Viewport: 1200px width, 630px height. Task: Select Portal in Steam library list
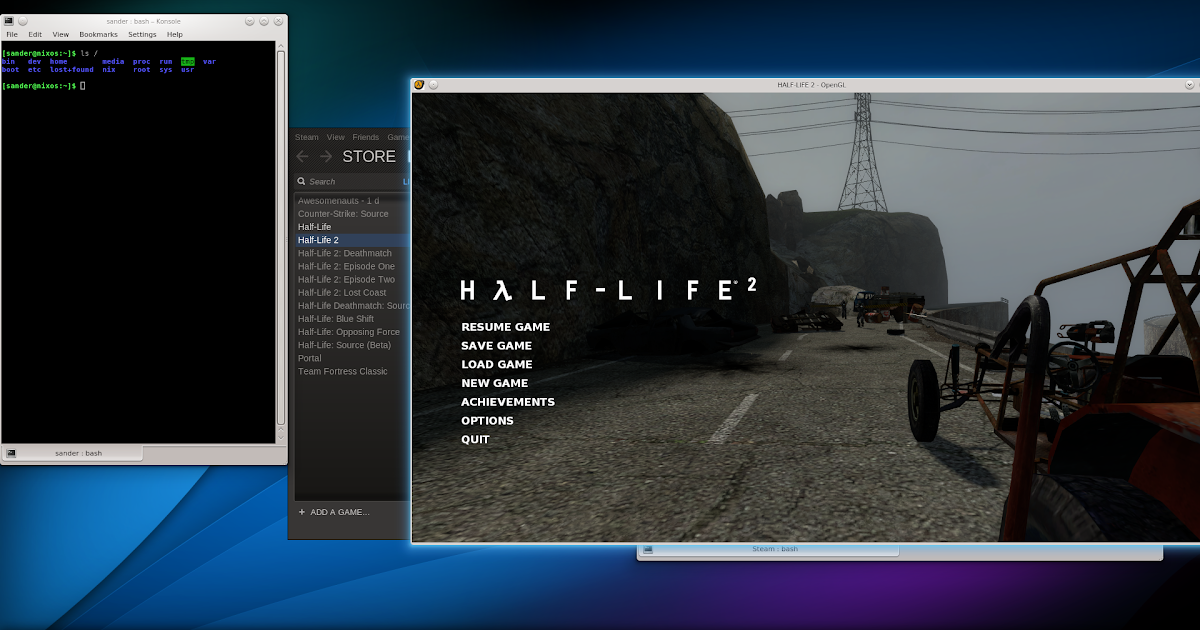point(352,358)
